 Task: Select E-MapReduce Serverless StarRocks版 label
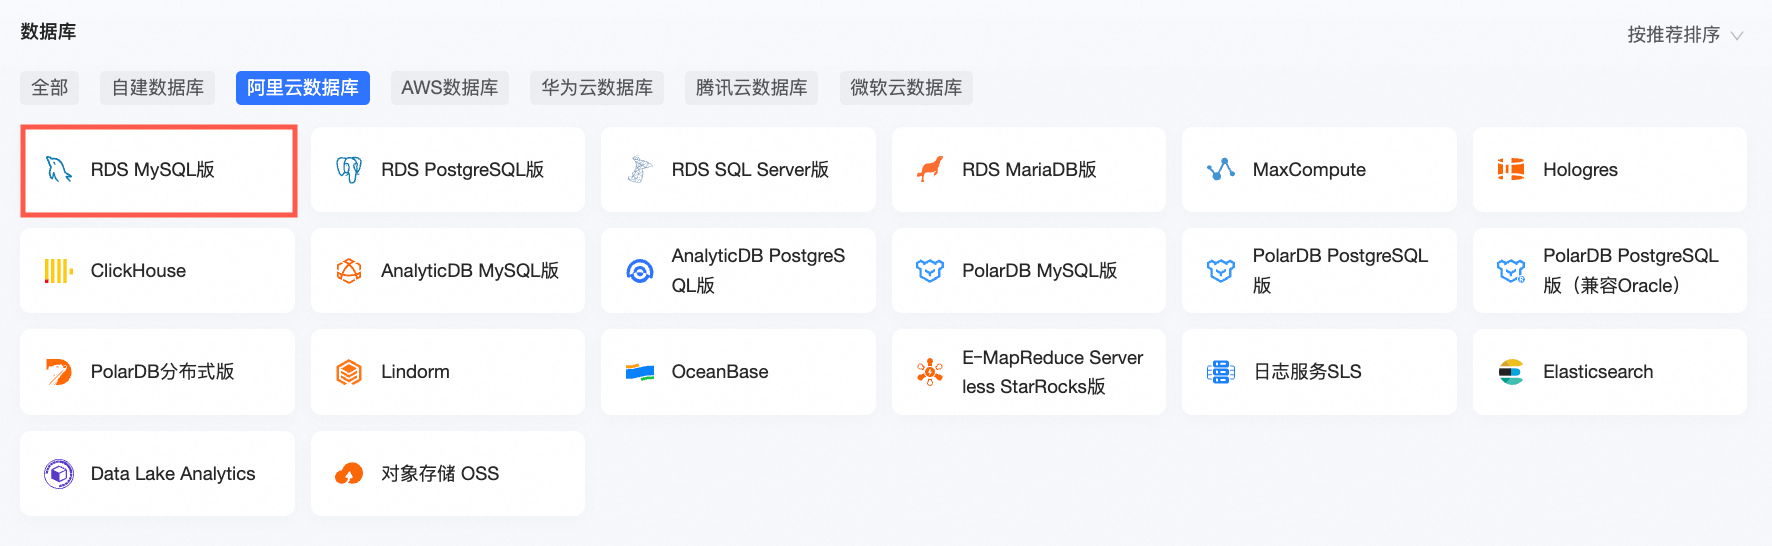click(1053, 372)
